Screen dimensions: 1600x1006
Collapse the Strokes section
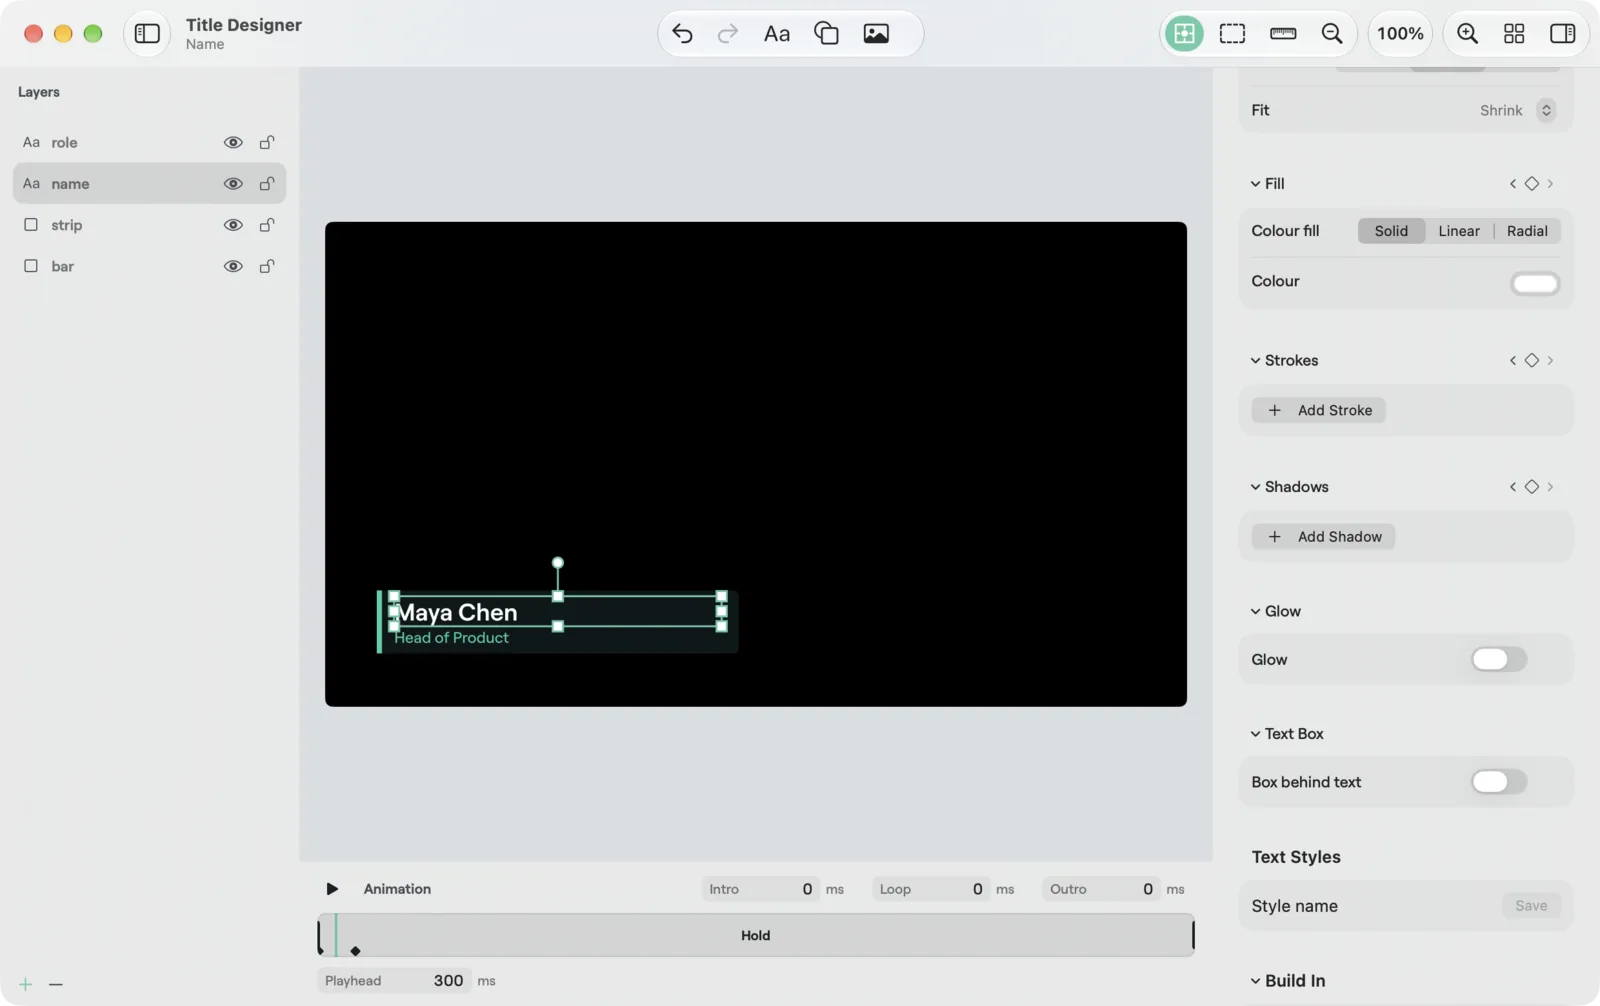[x=1255, y=361]
